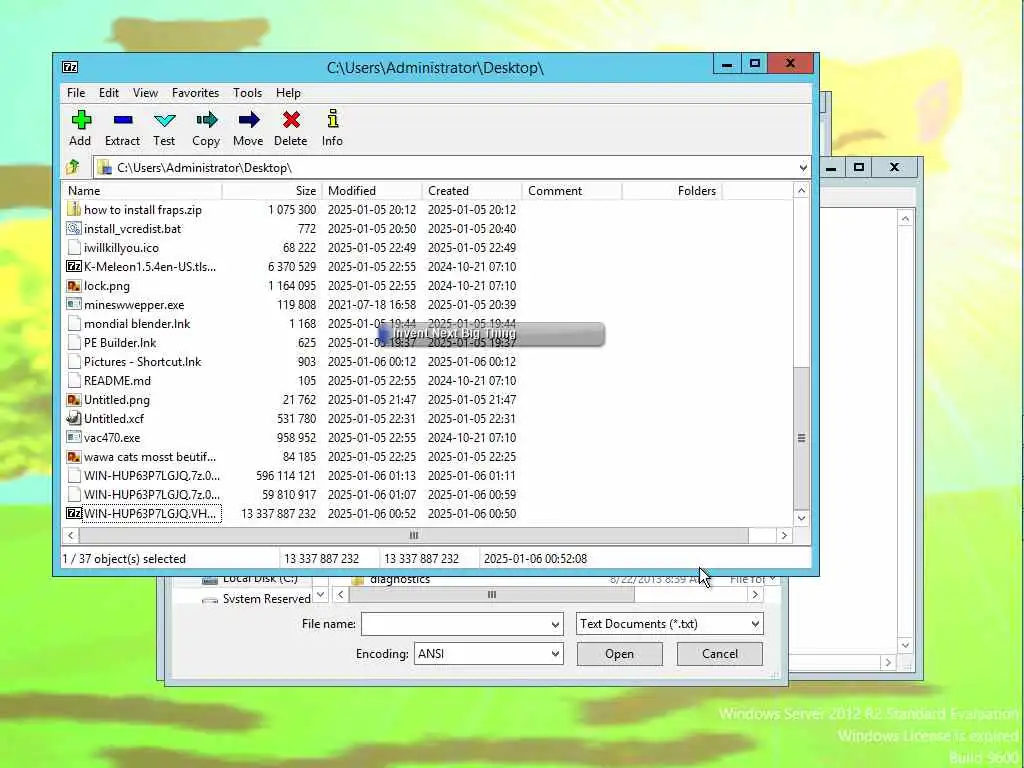Open the View menu
Viewport: 1024px width, 768px height.
coord(145,93)
